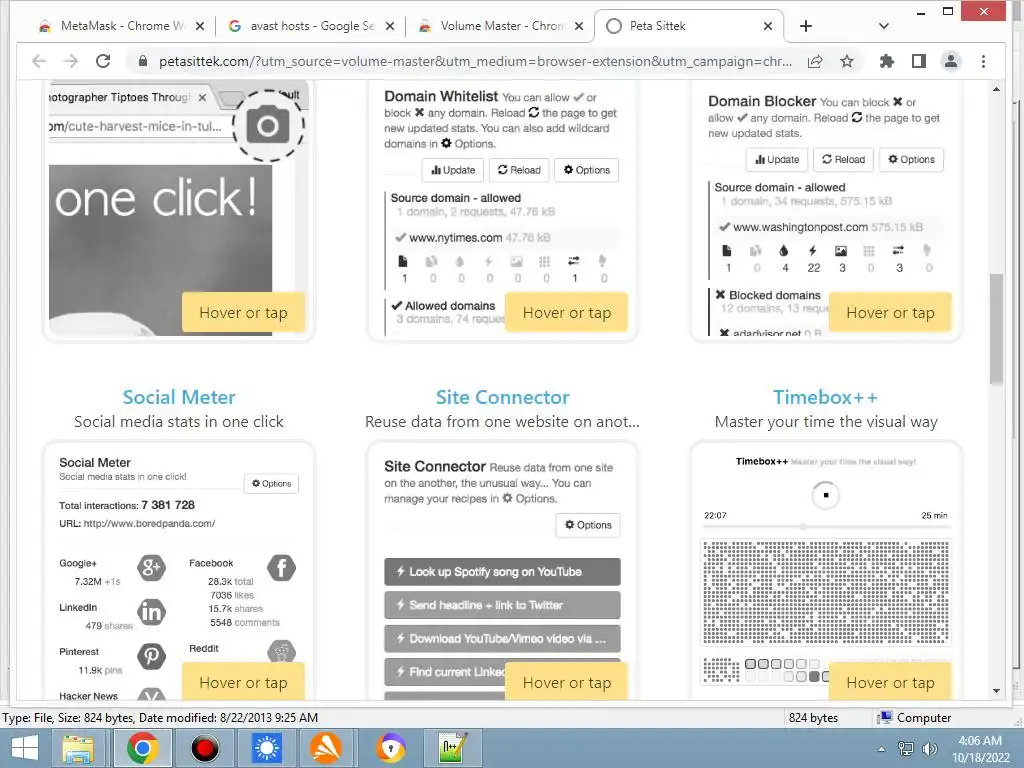Click the LinkedIn round icon
Image resolution: width=1024 pixels, height=768 pixels.
click(x=152, y=612)
